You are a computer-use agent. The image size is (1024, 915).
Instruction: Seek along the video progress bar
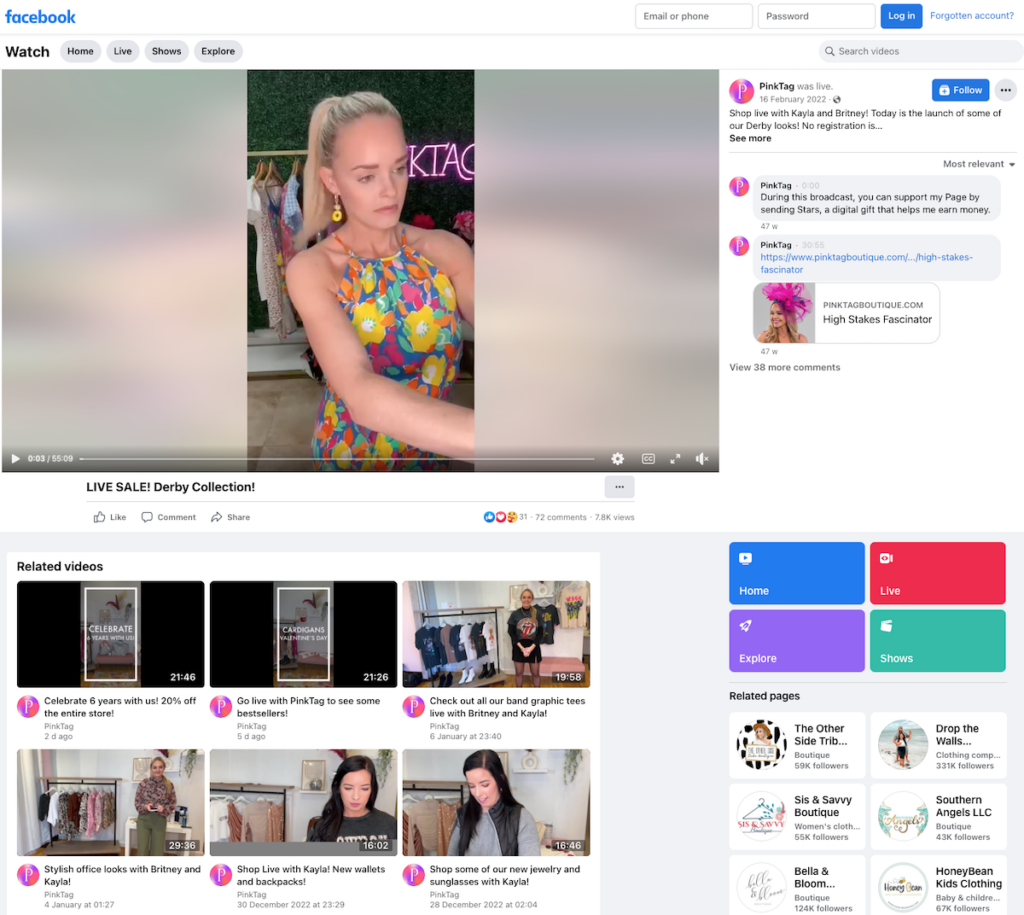coord(337,458)
